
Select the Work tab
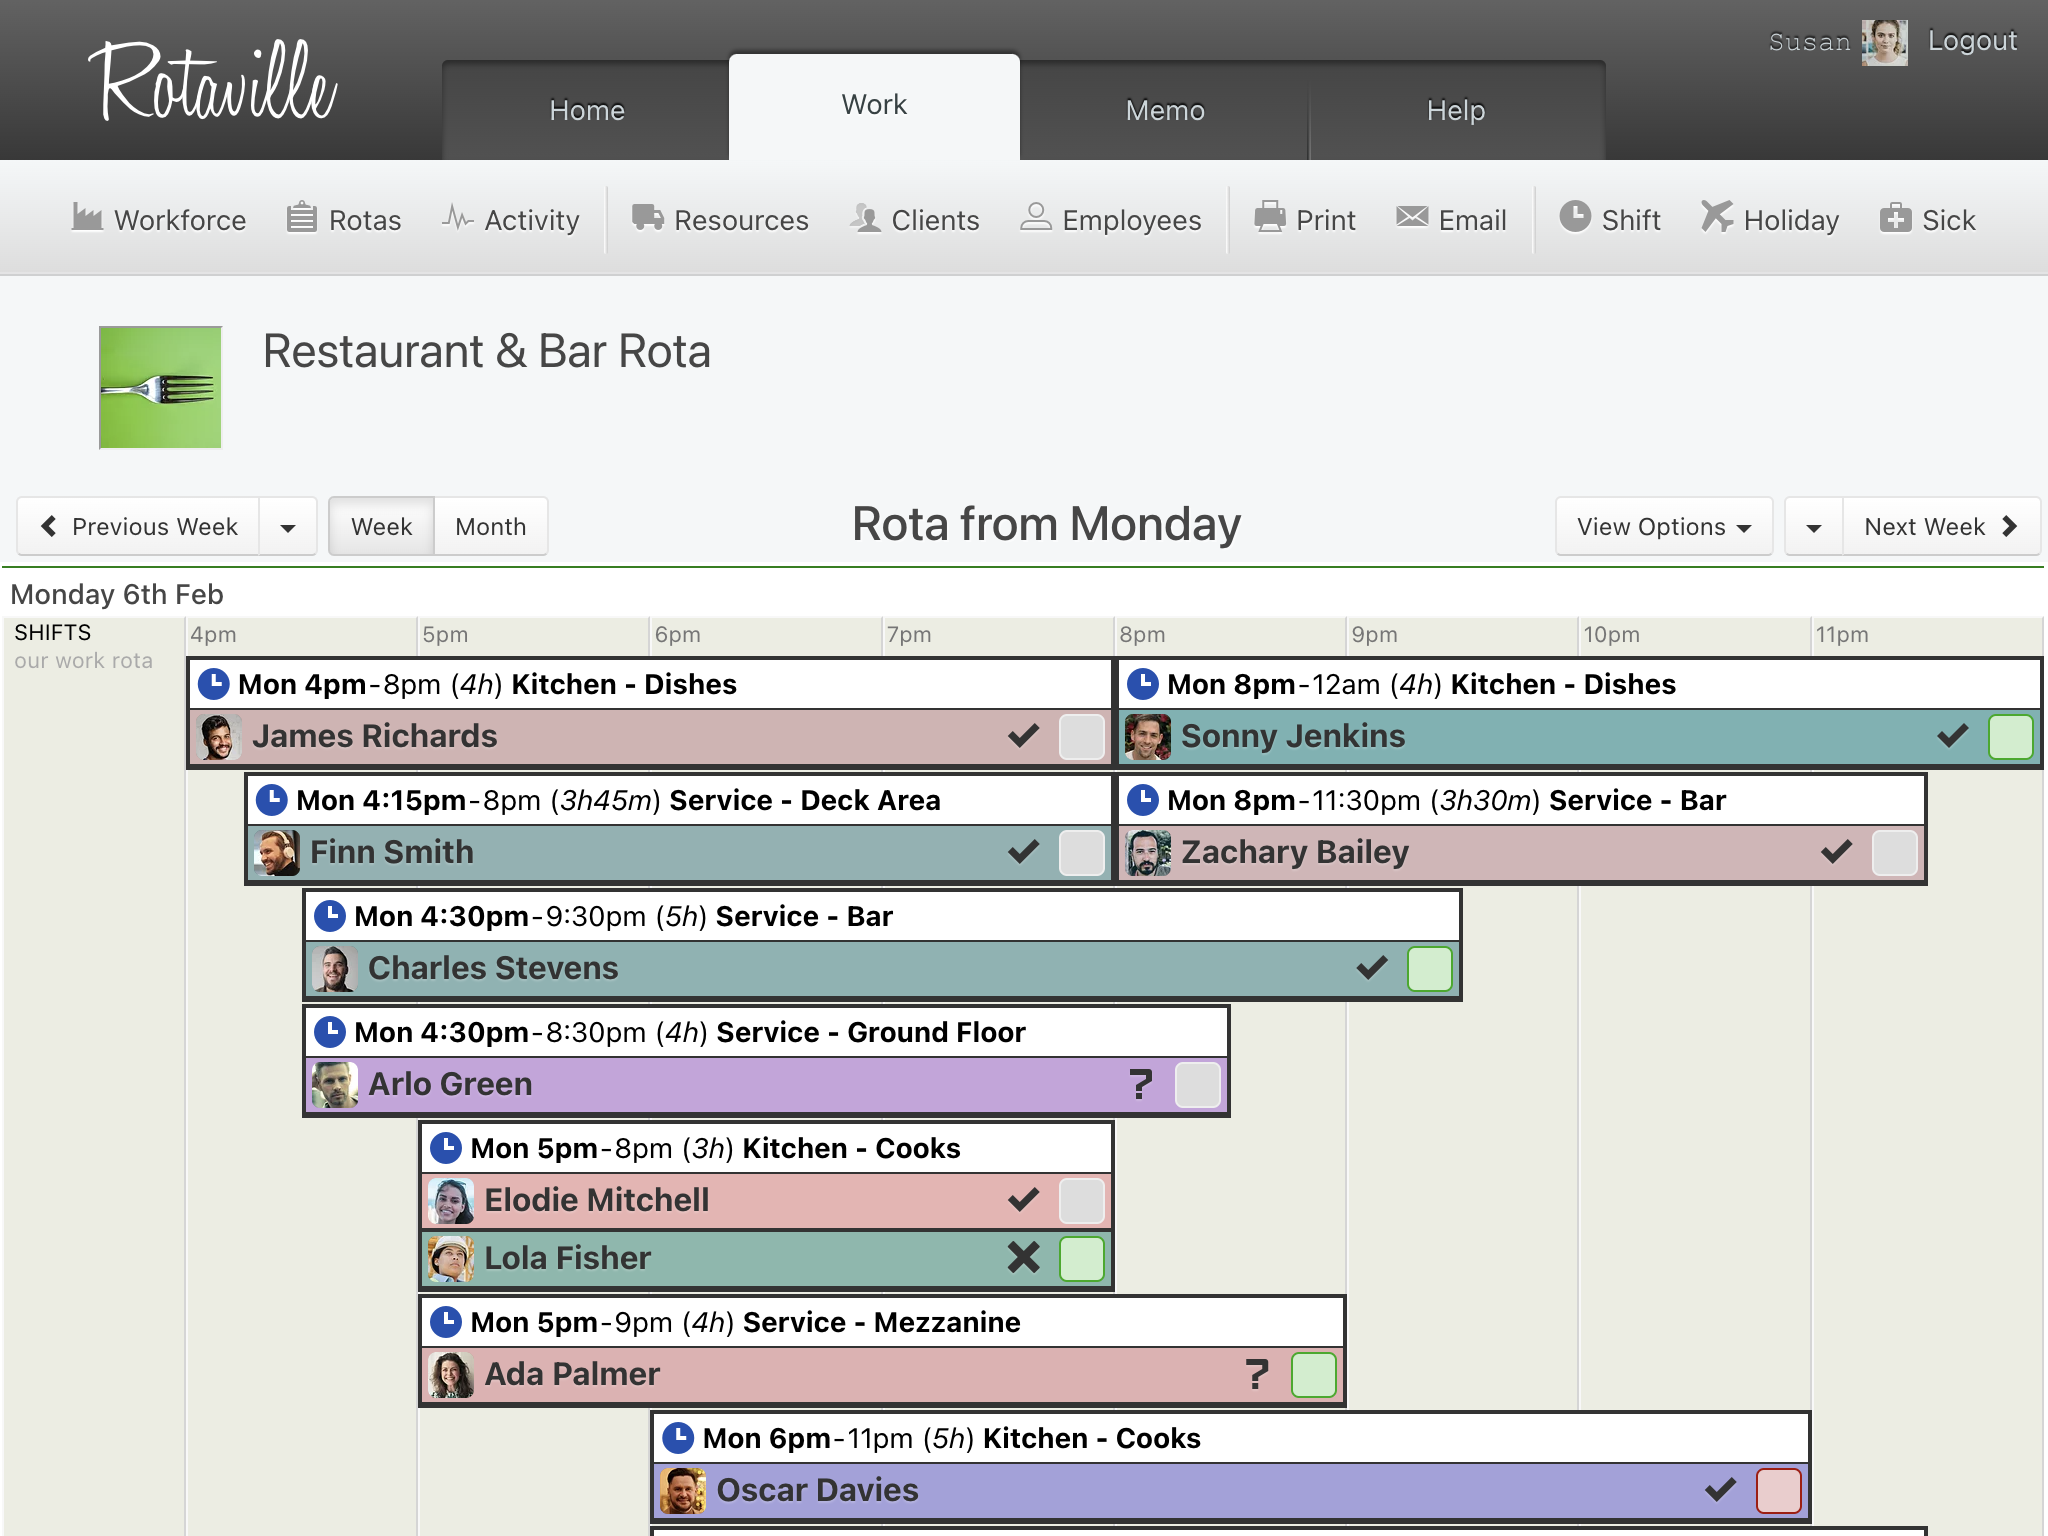pos(874,105)
